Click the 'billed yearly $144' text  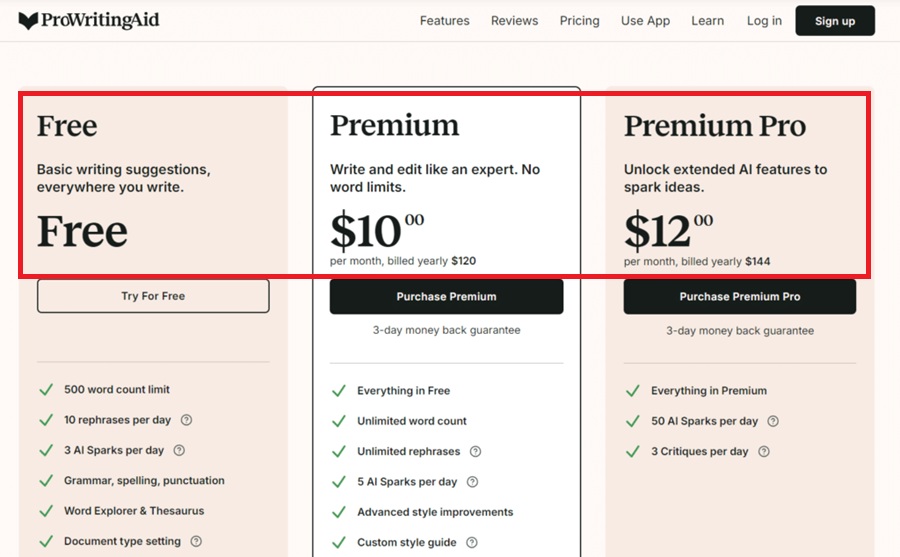726,261
